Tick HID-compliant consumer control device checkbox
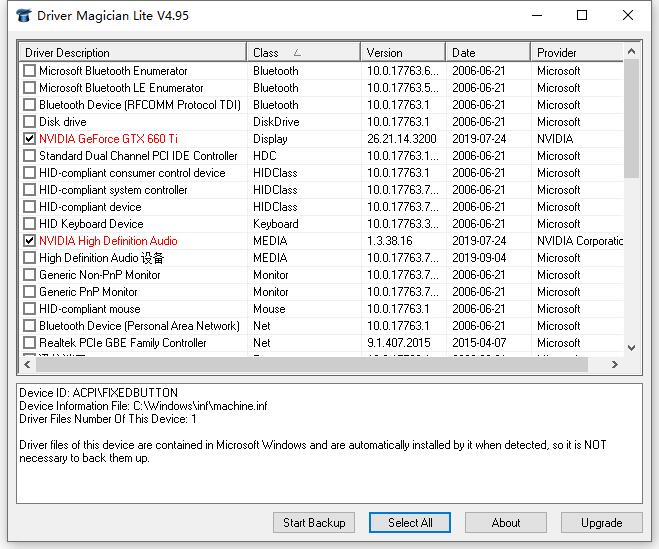This screenshot has height=549, width=659. click(29, 173)
